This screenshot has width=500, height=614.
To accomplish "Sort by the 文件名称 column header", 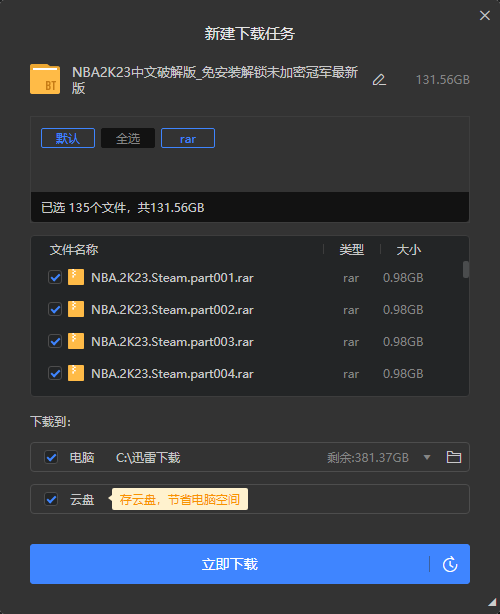I will [x=74, y=249].
